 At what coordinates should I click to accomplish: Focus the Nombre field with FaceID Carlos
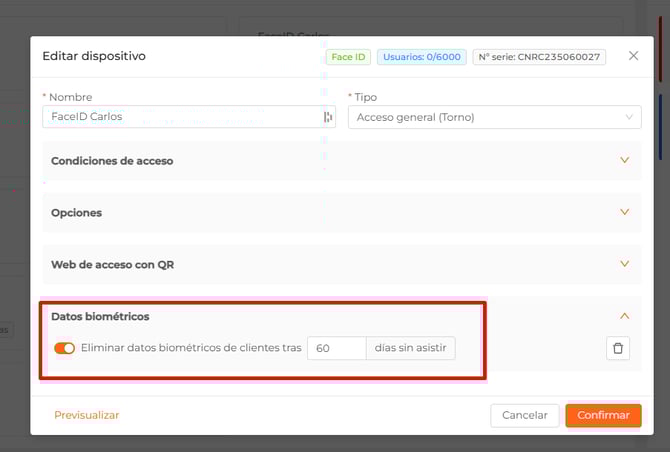coord(180,117)
